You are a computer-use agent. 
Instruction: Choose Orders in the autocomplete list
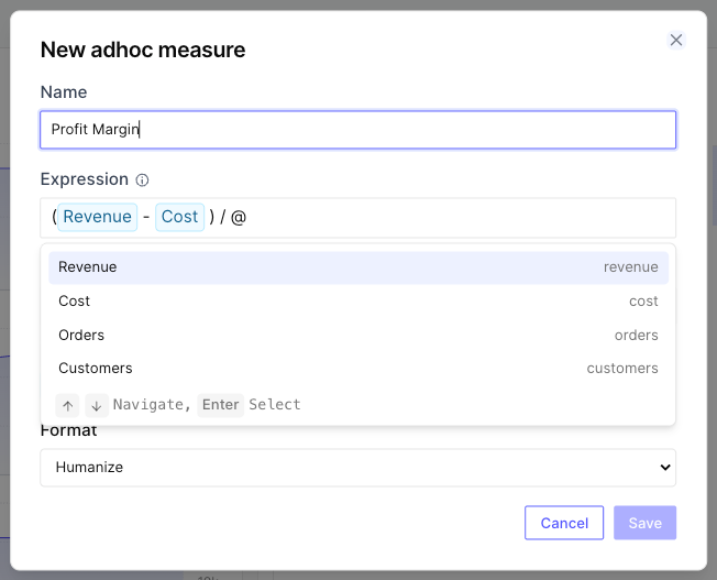[358, 335]
